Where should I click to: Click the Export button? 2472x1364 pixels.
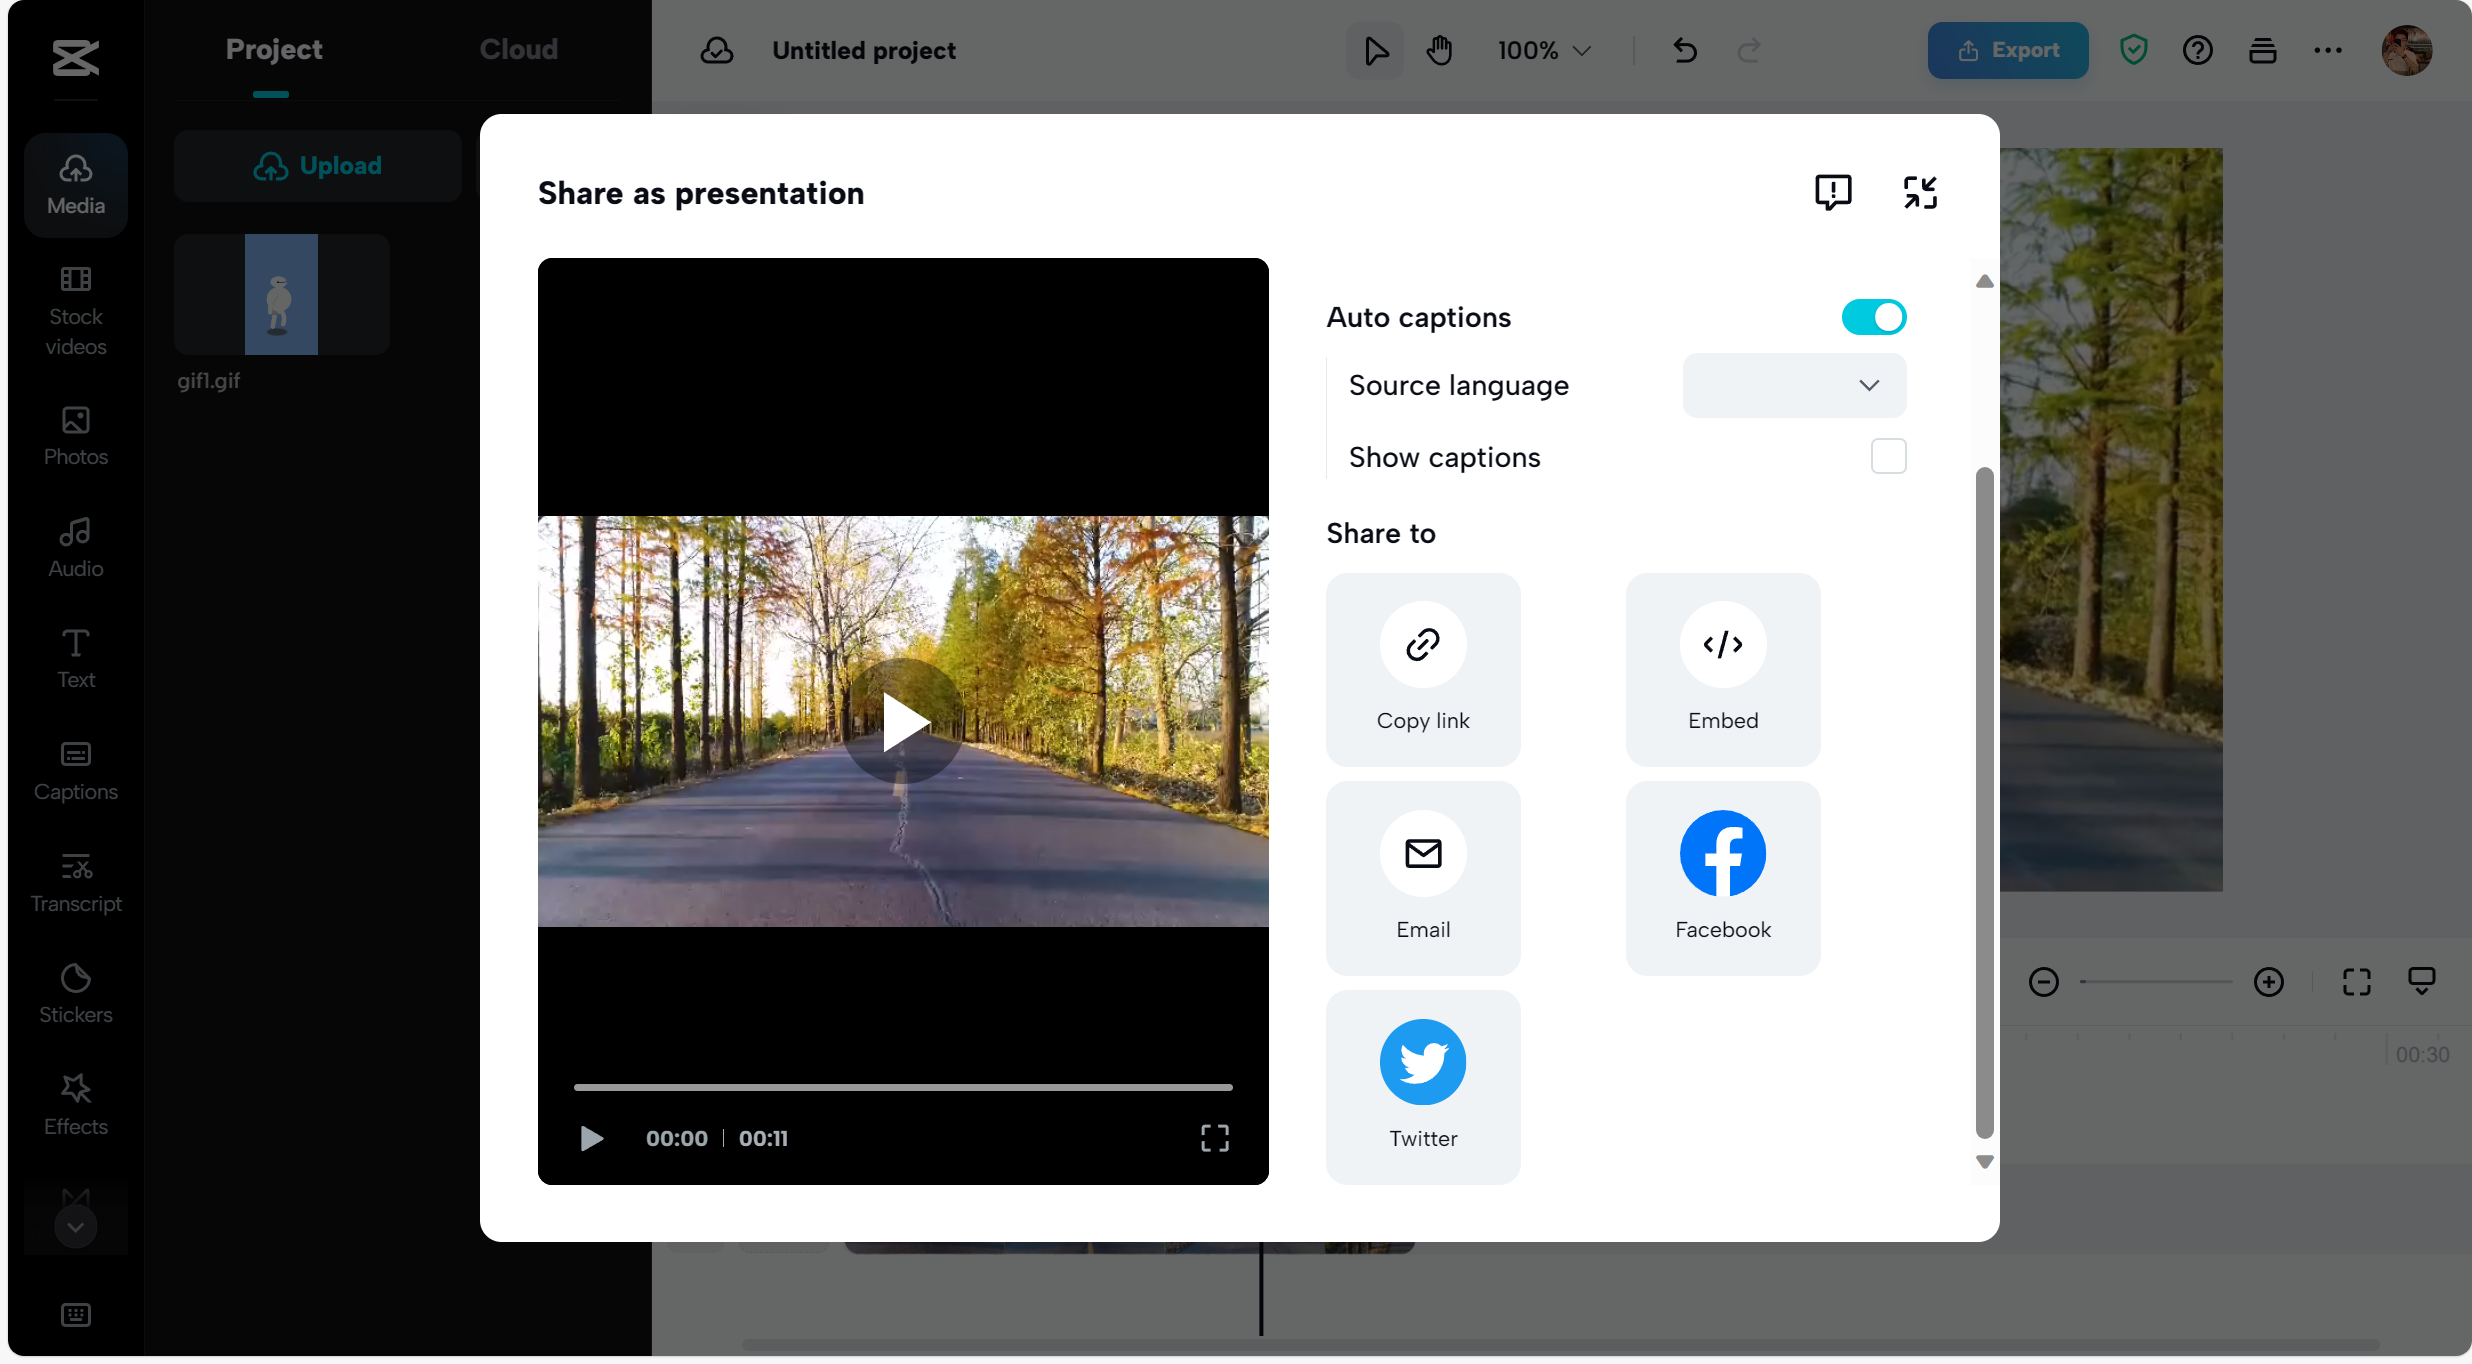click(x=2006, y=50)
